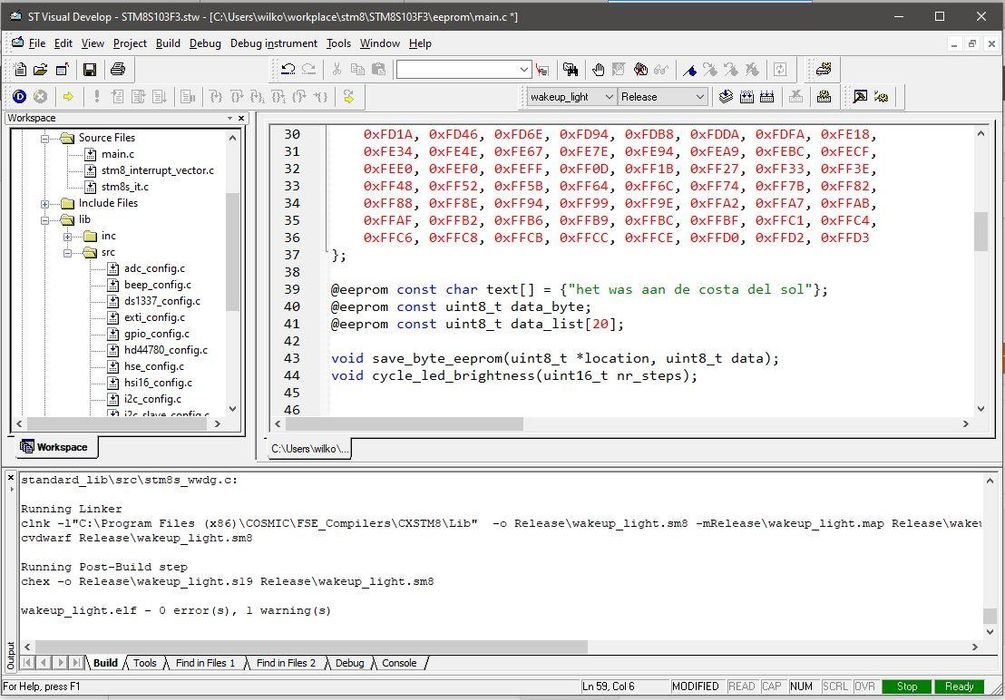Select the Console output tab
The width and height of the screenshot is (1005, 700).
[399, 663]
